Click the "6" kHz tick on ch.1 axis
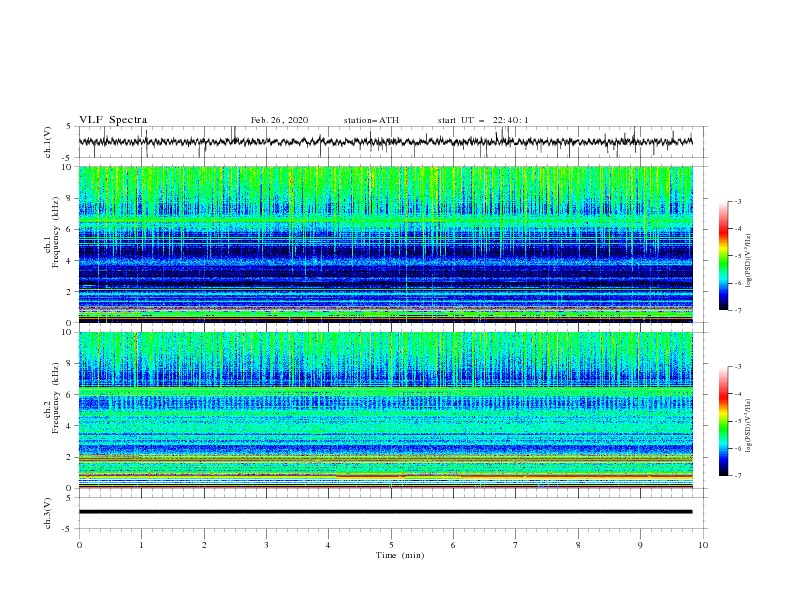 point(71,230)
